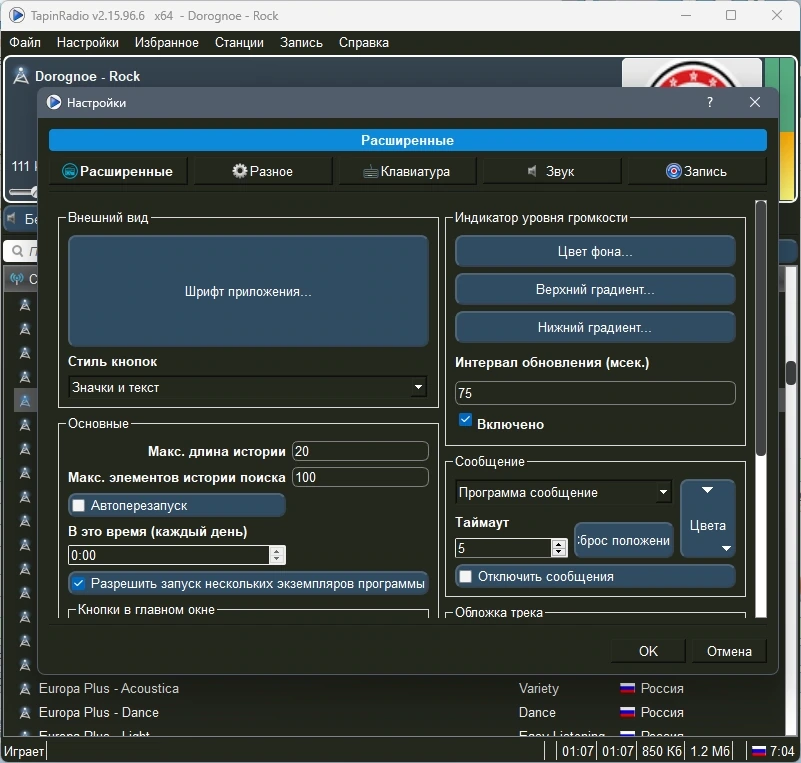Uncheck the Включено volume indicator checkbox

click(465, 420)
